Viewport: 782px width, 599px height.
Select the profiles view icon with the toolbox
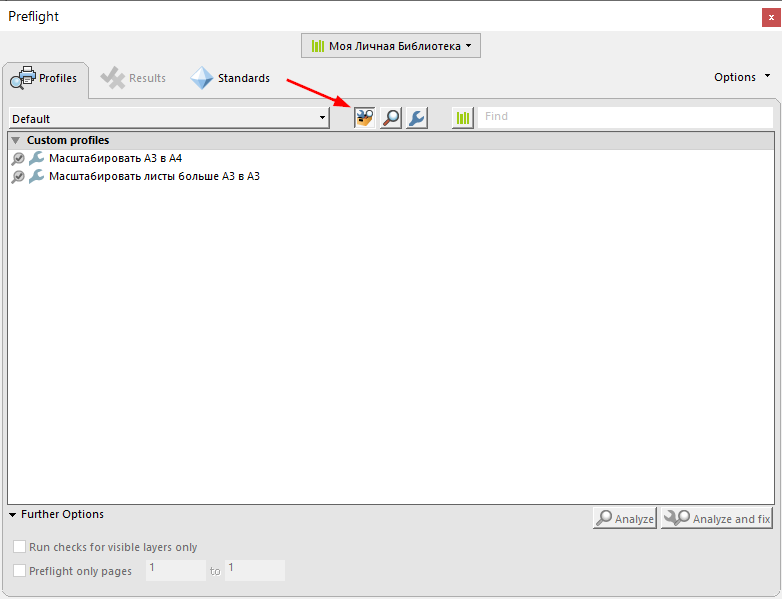tap(365, 118)
